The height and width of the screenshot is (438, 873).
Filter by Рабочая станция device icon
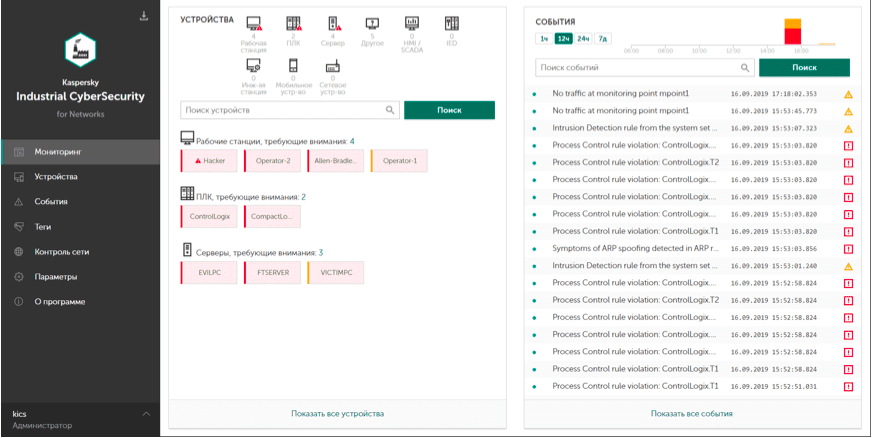coord(254,23)
